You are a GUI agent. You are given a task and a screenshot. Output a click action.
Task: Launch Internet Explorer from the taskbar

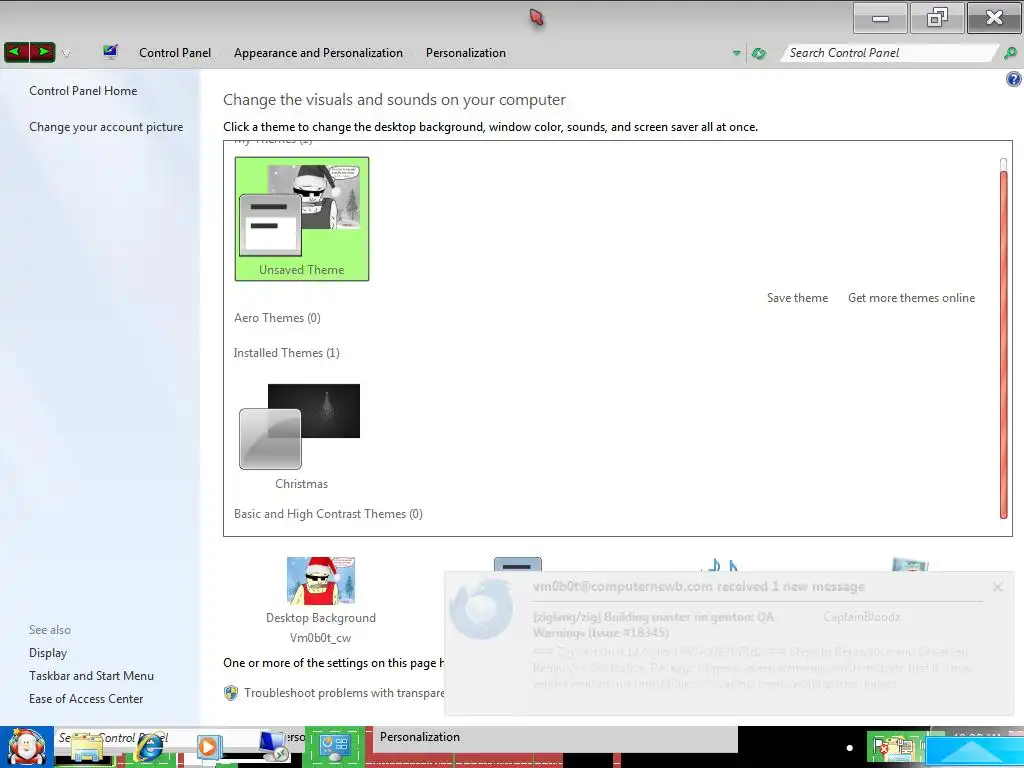[150, 748]
